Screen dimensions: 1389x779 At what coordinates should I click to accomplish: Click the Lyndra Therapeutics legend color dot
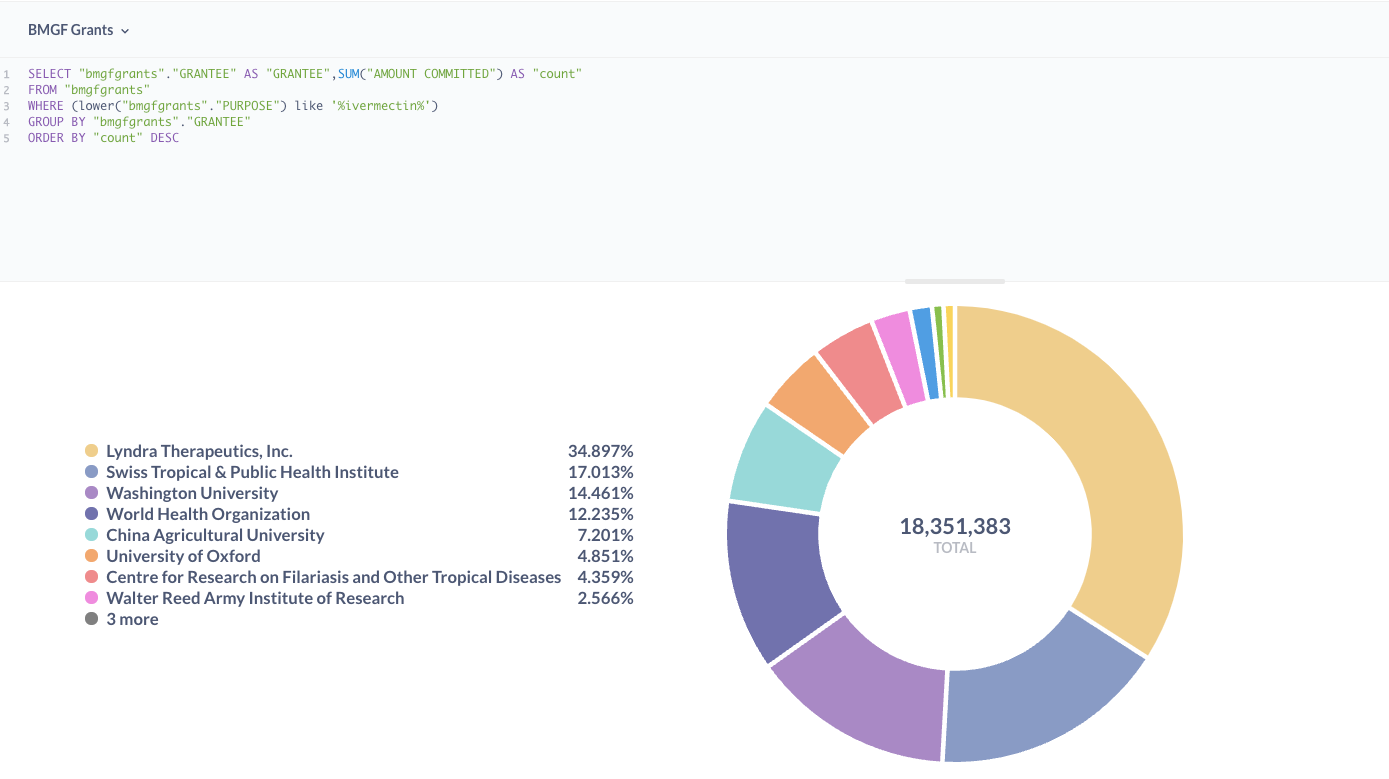[92, 451]
